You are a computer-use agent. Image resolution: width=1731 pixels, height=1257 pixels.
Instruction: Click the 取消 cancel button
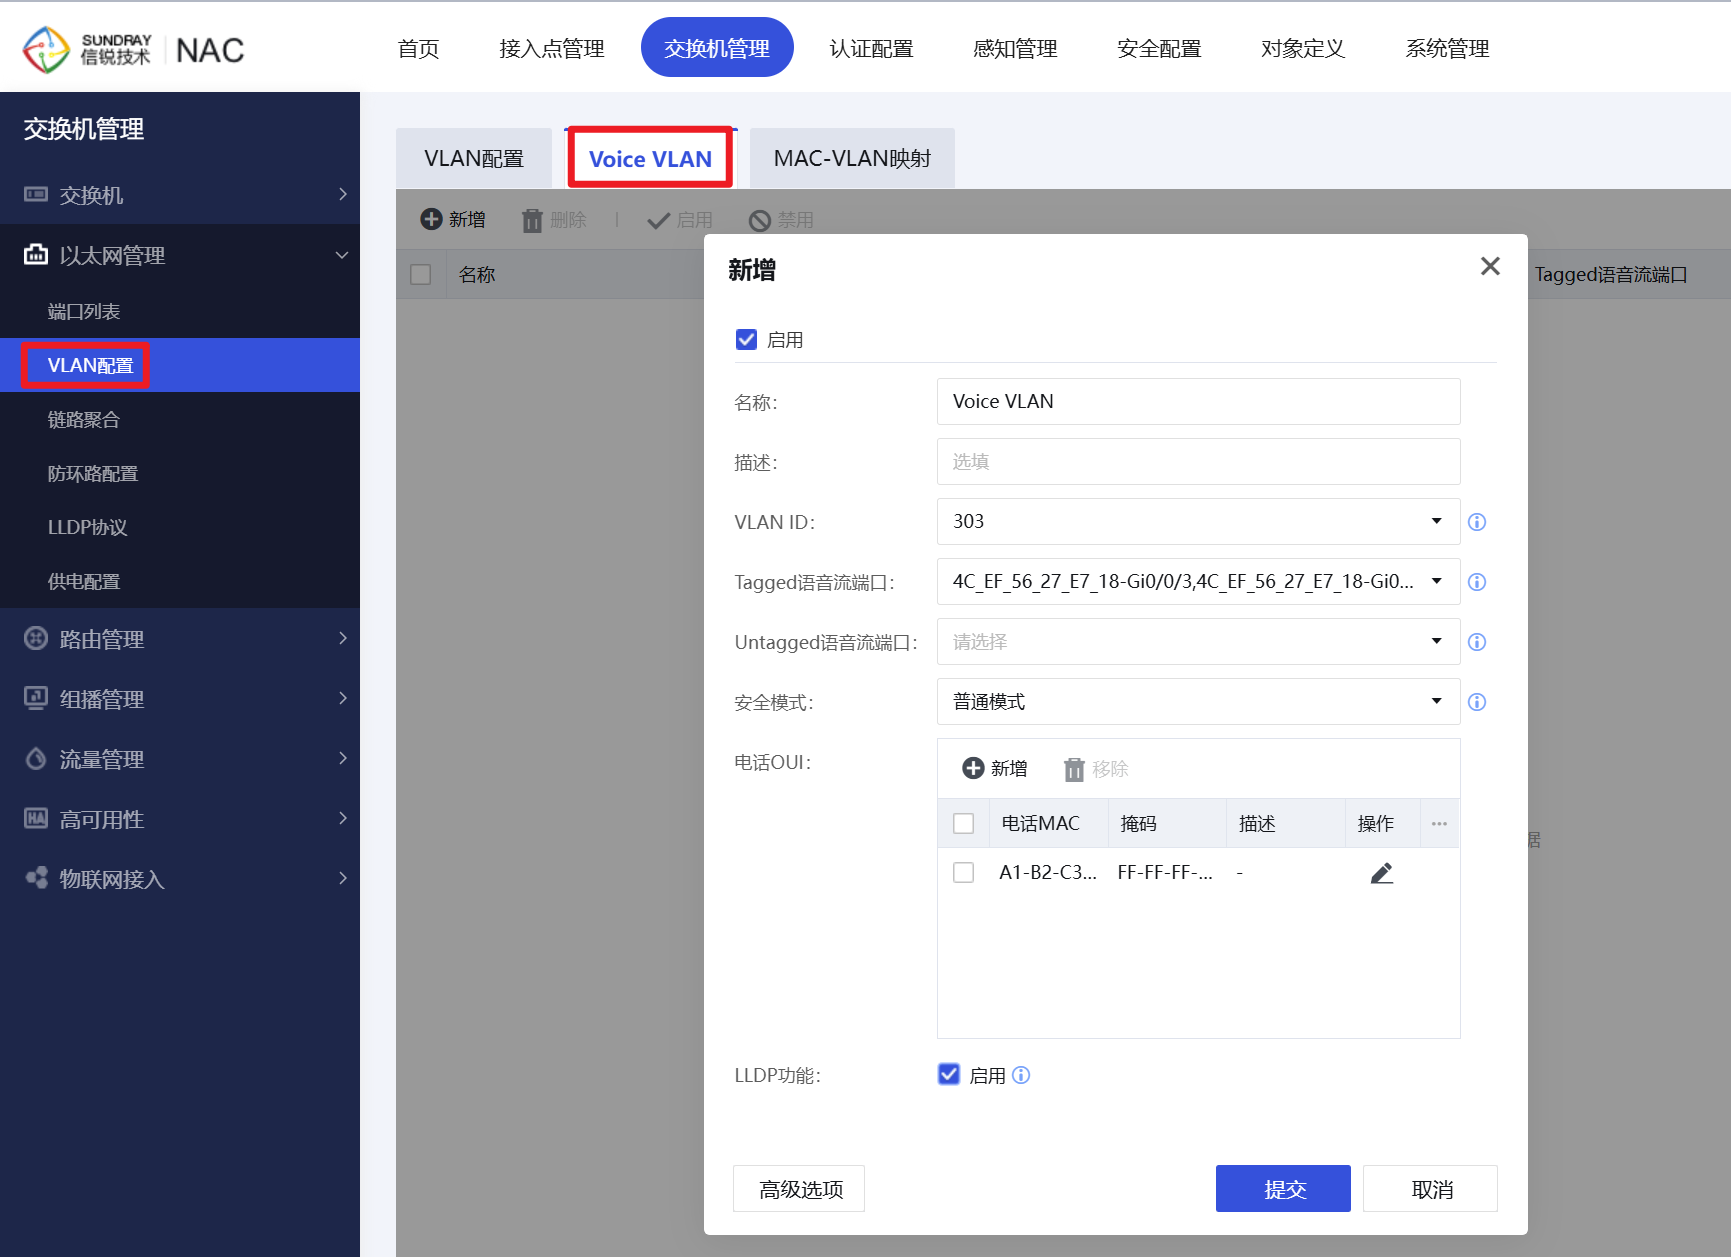[1430, 1188]
